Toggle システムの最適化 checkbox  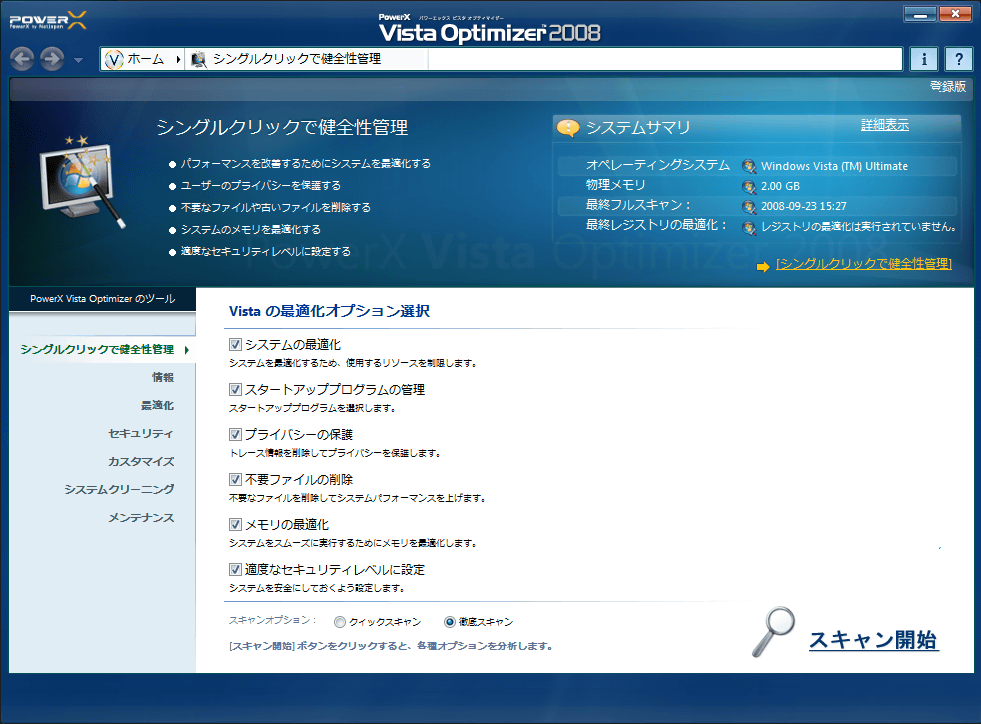[235, 345]
